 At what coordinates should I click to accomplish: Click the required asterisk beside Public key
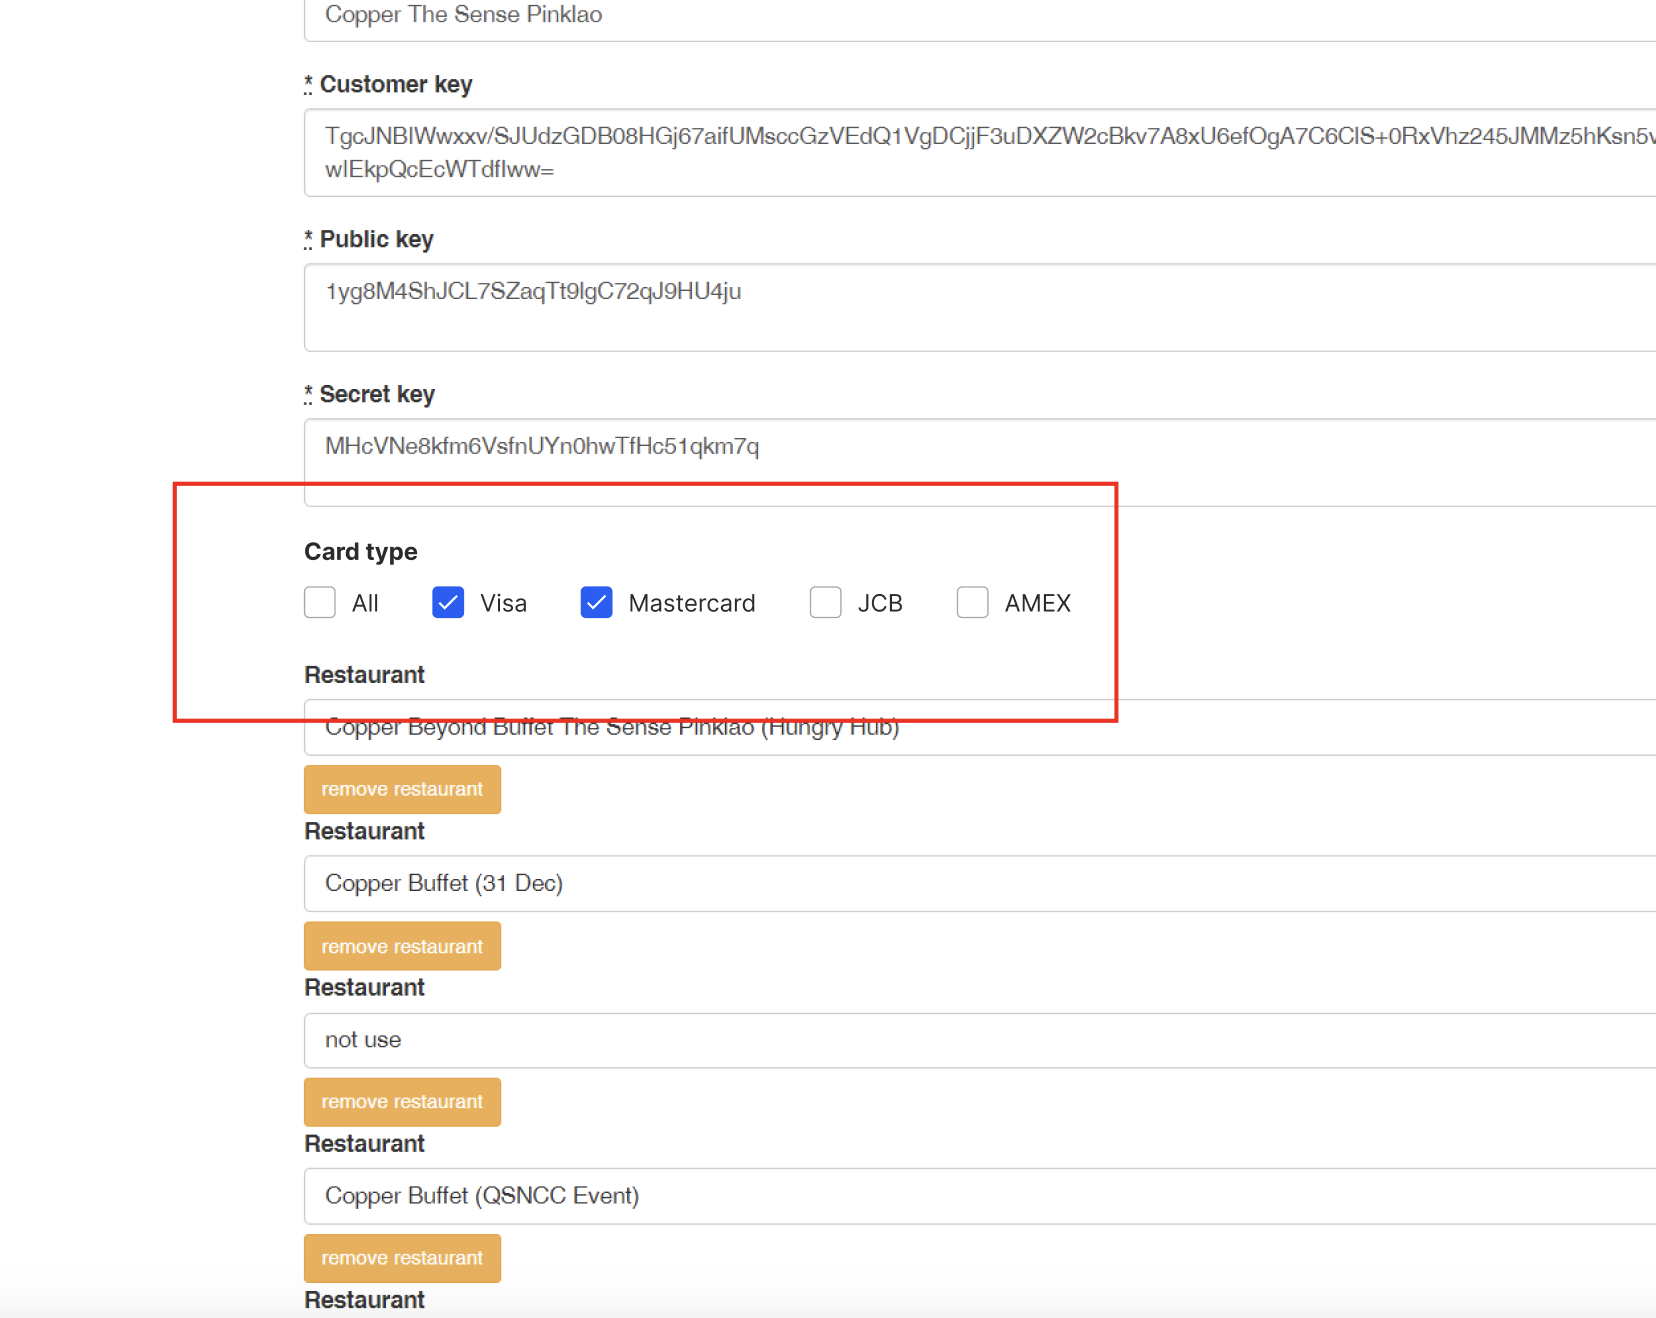[x=308, y=240]
